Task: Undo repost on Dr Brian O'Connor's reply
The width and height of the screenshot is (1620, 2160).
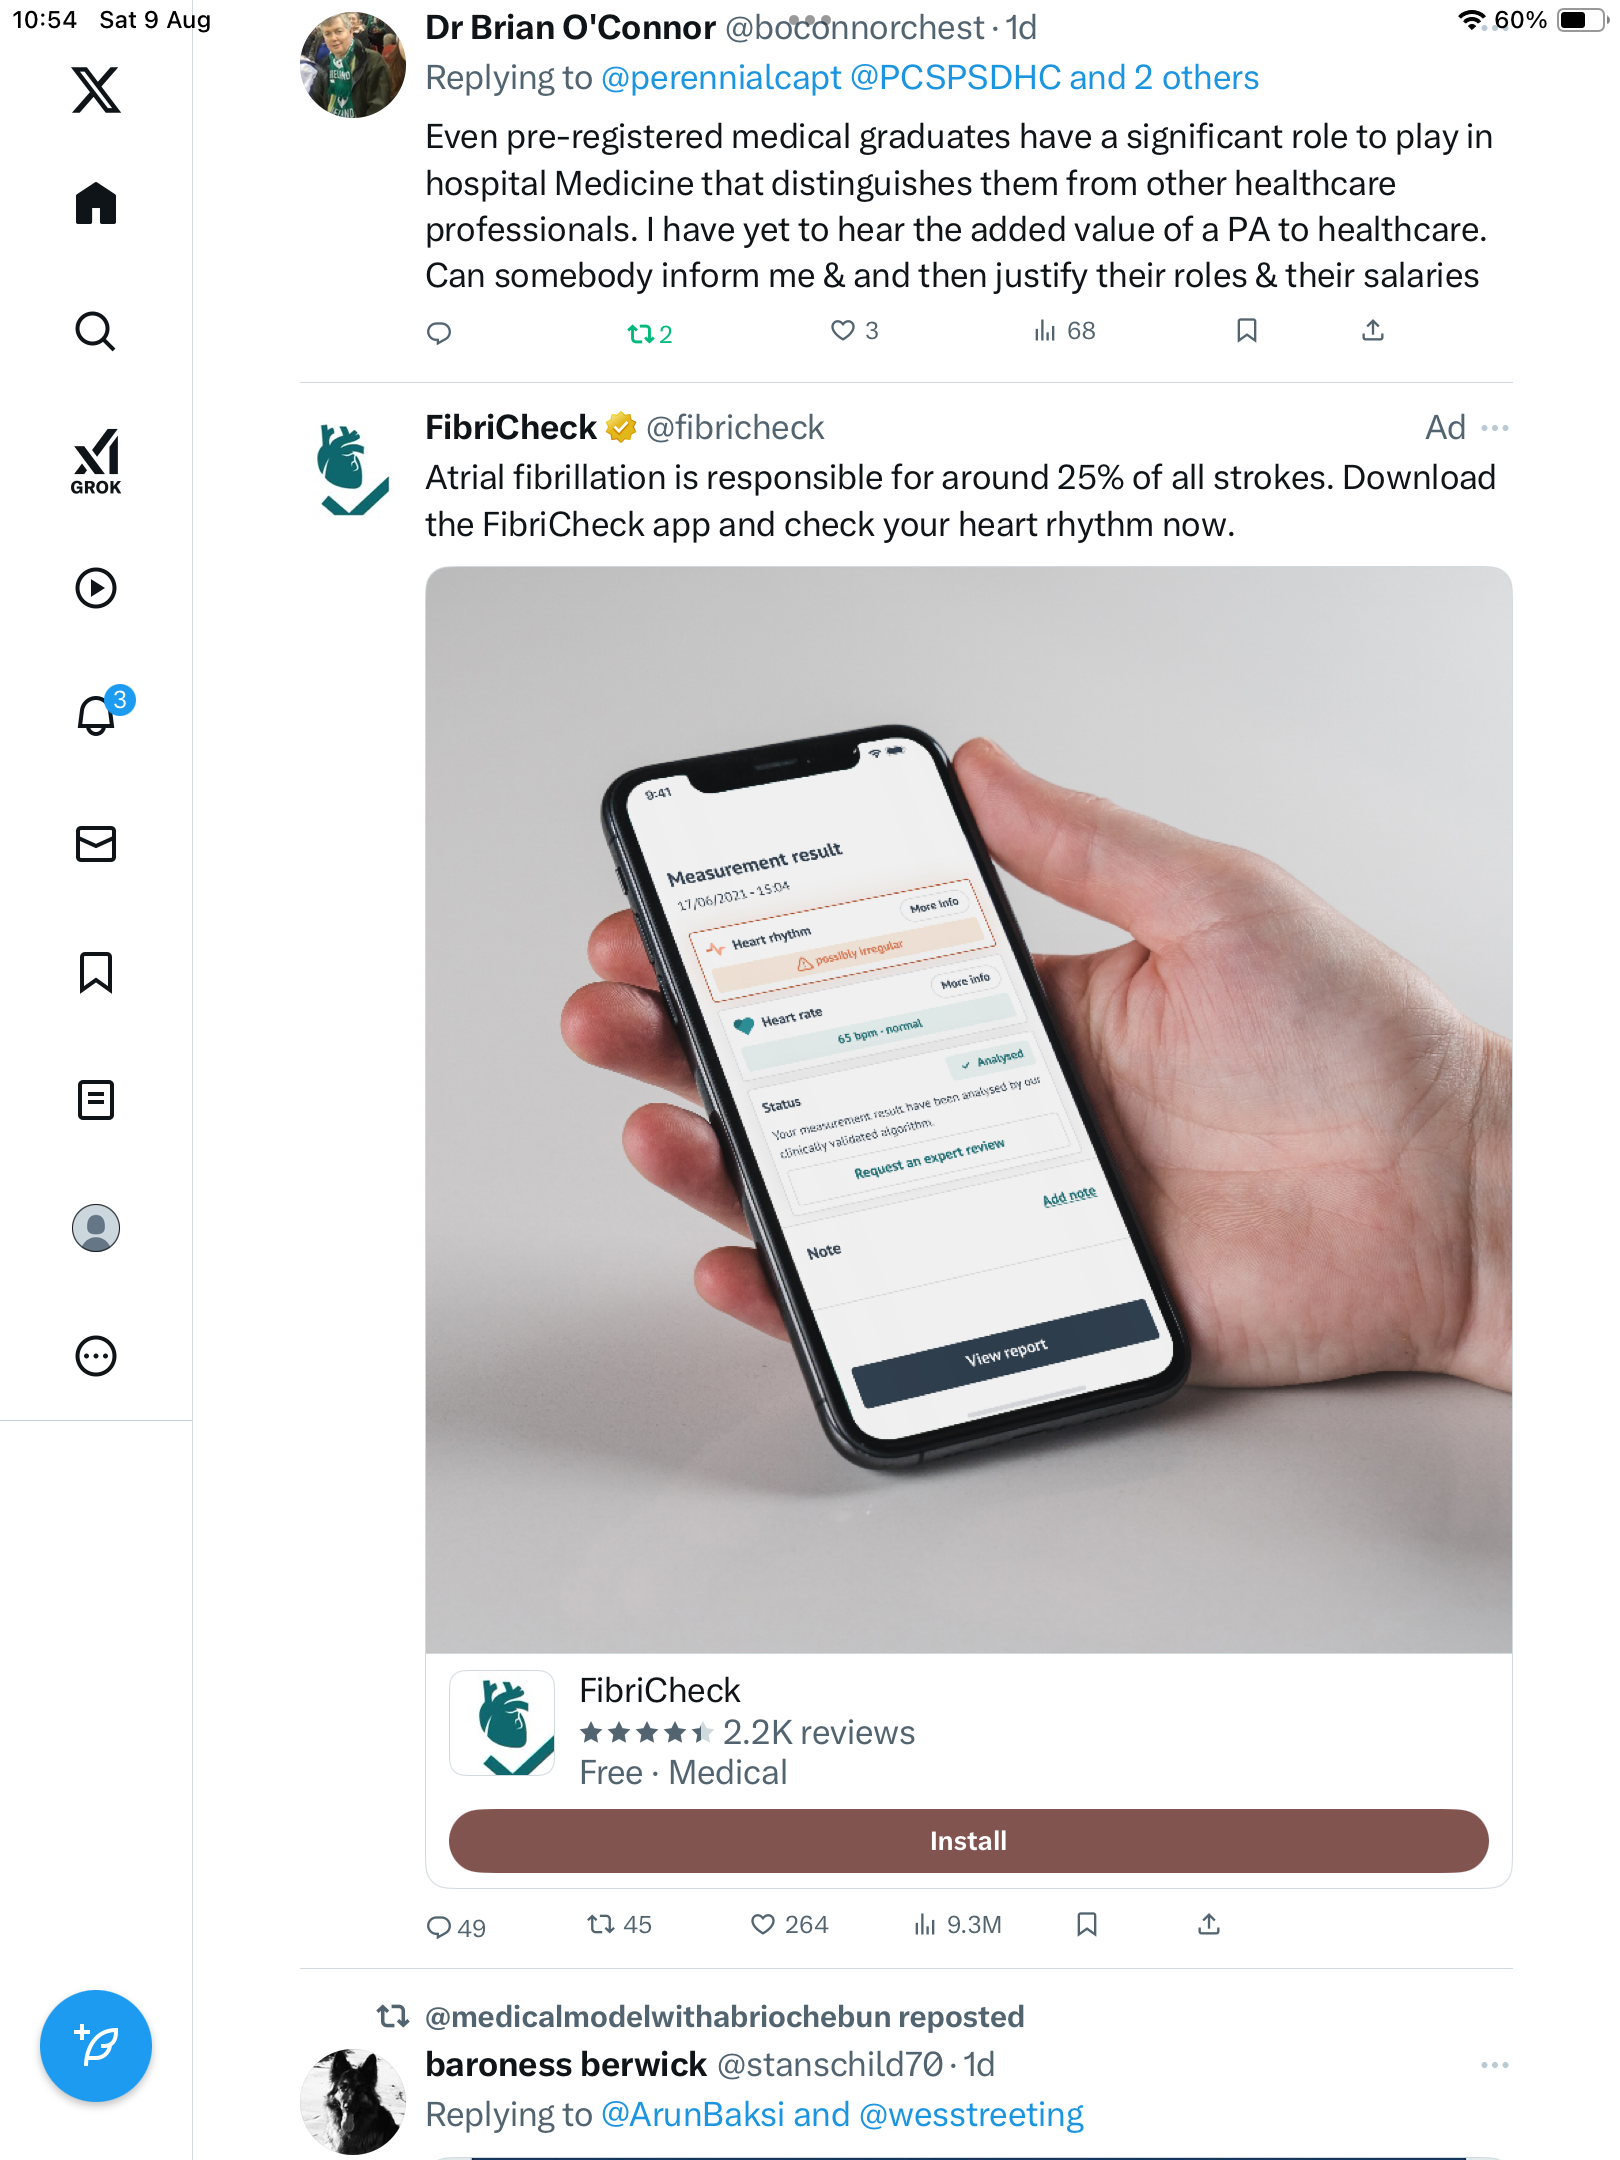Action: 650,333
